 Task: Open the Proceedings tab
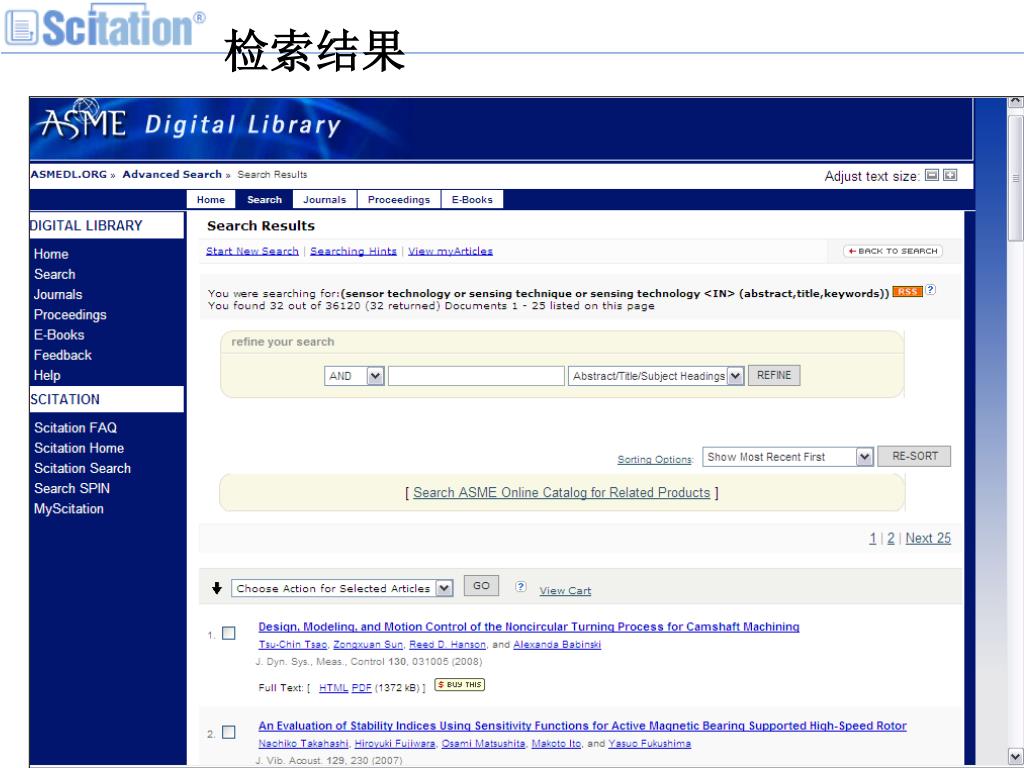[x=399, y=200]
